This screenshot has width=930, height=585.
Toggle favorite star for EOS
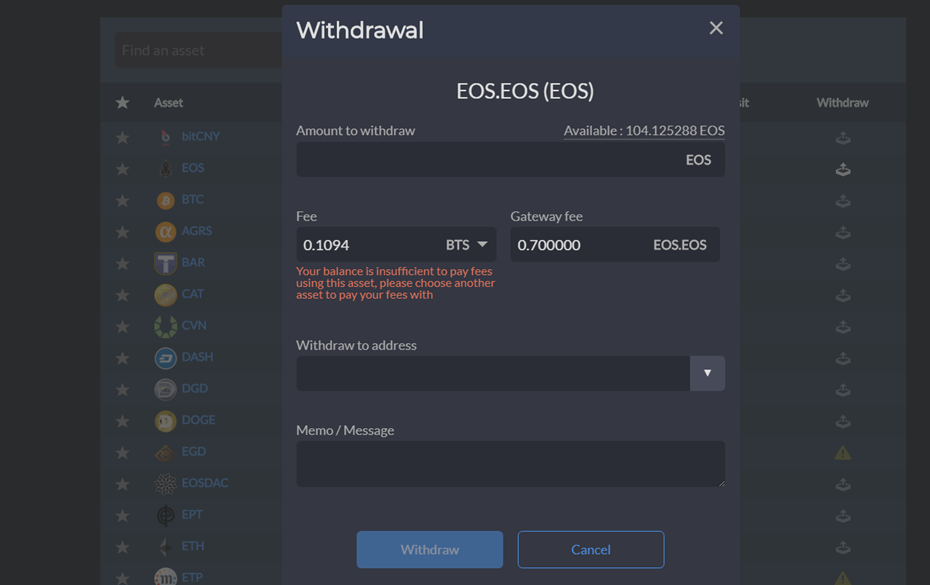tap(122, 169)
